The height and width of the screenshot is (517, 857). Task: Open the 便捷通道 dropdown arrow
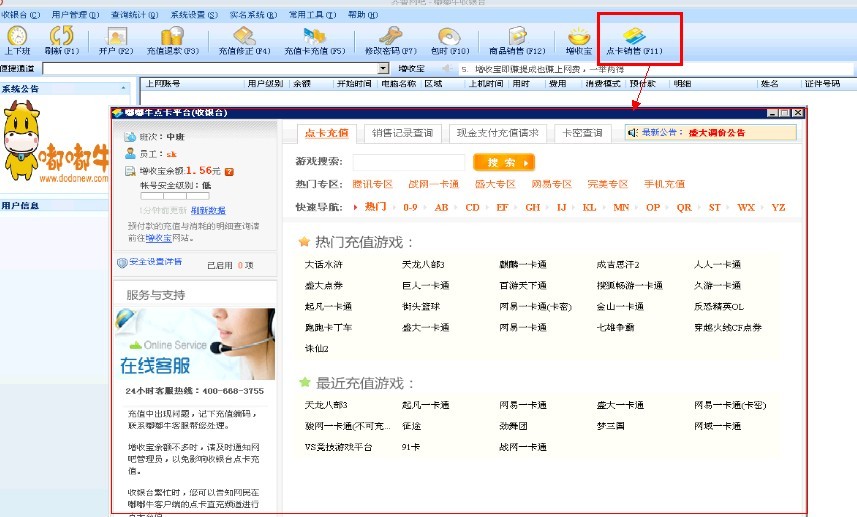point(383,68)
